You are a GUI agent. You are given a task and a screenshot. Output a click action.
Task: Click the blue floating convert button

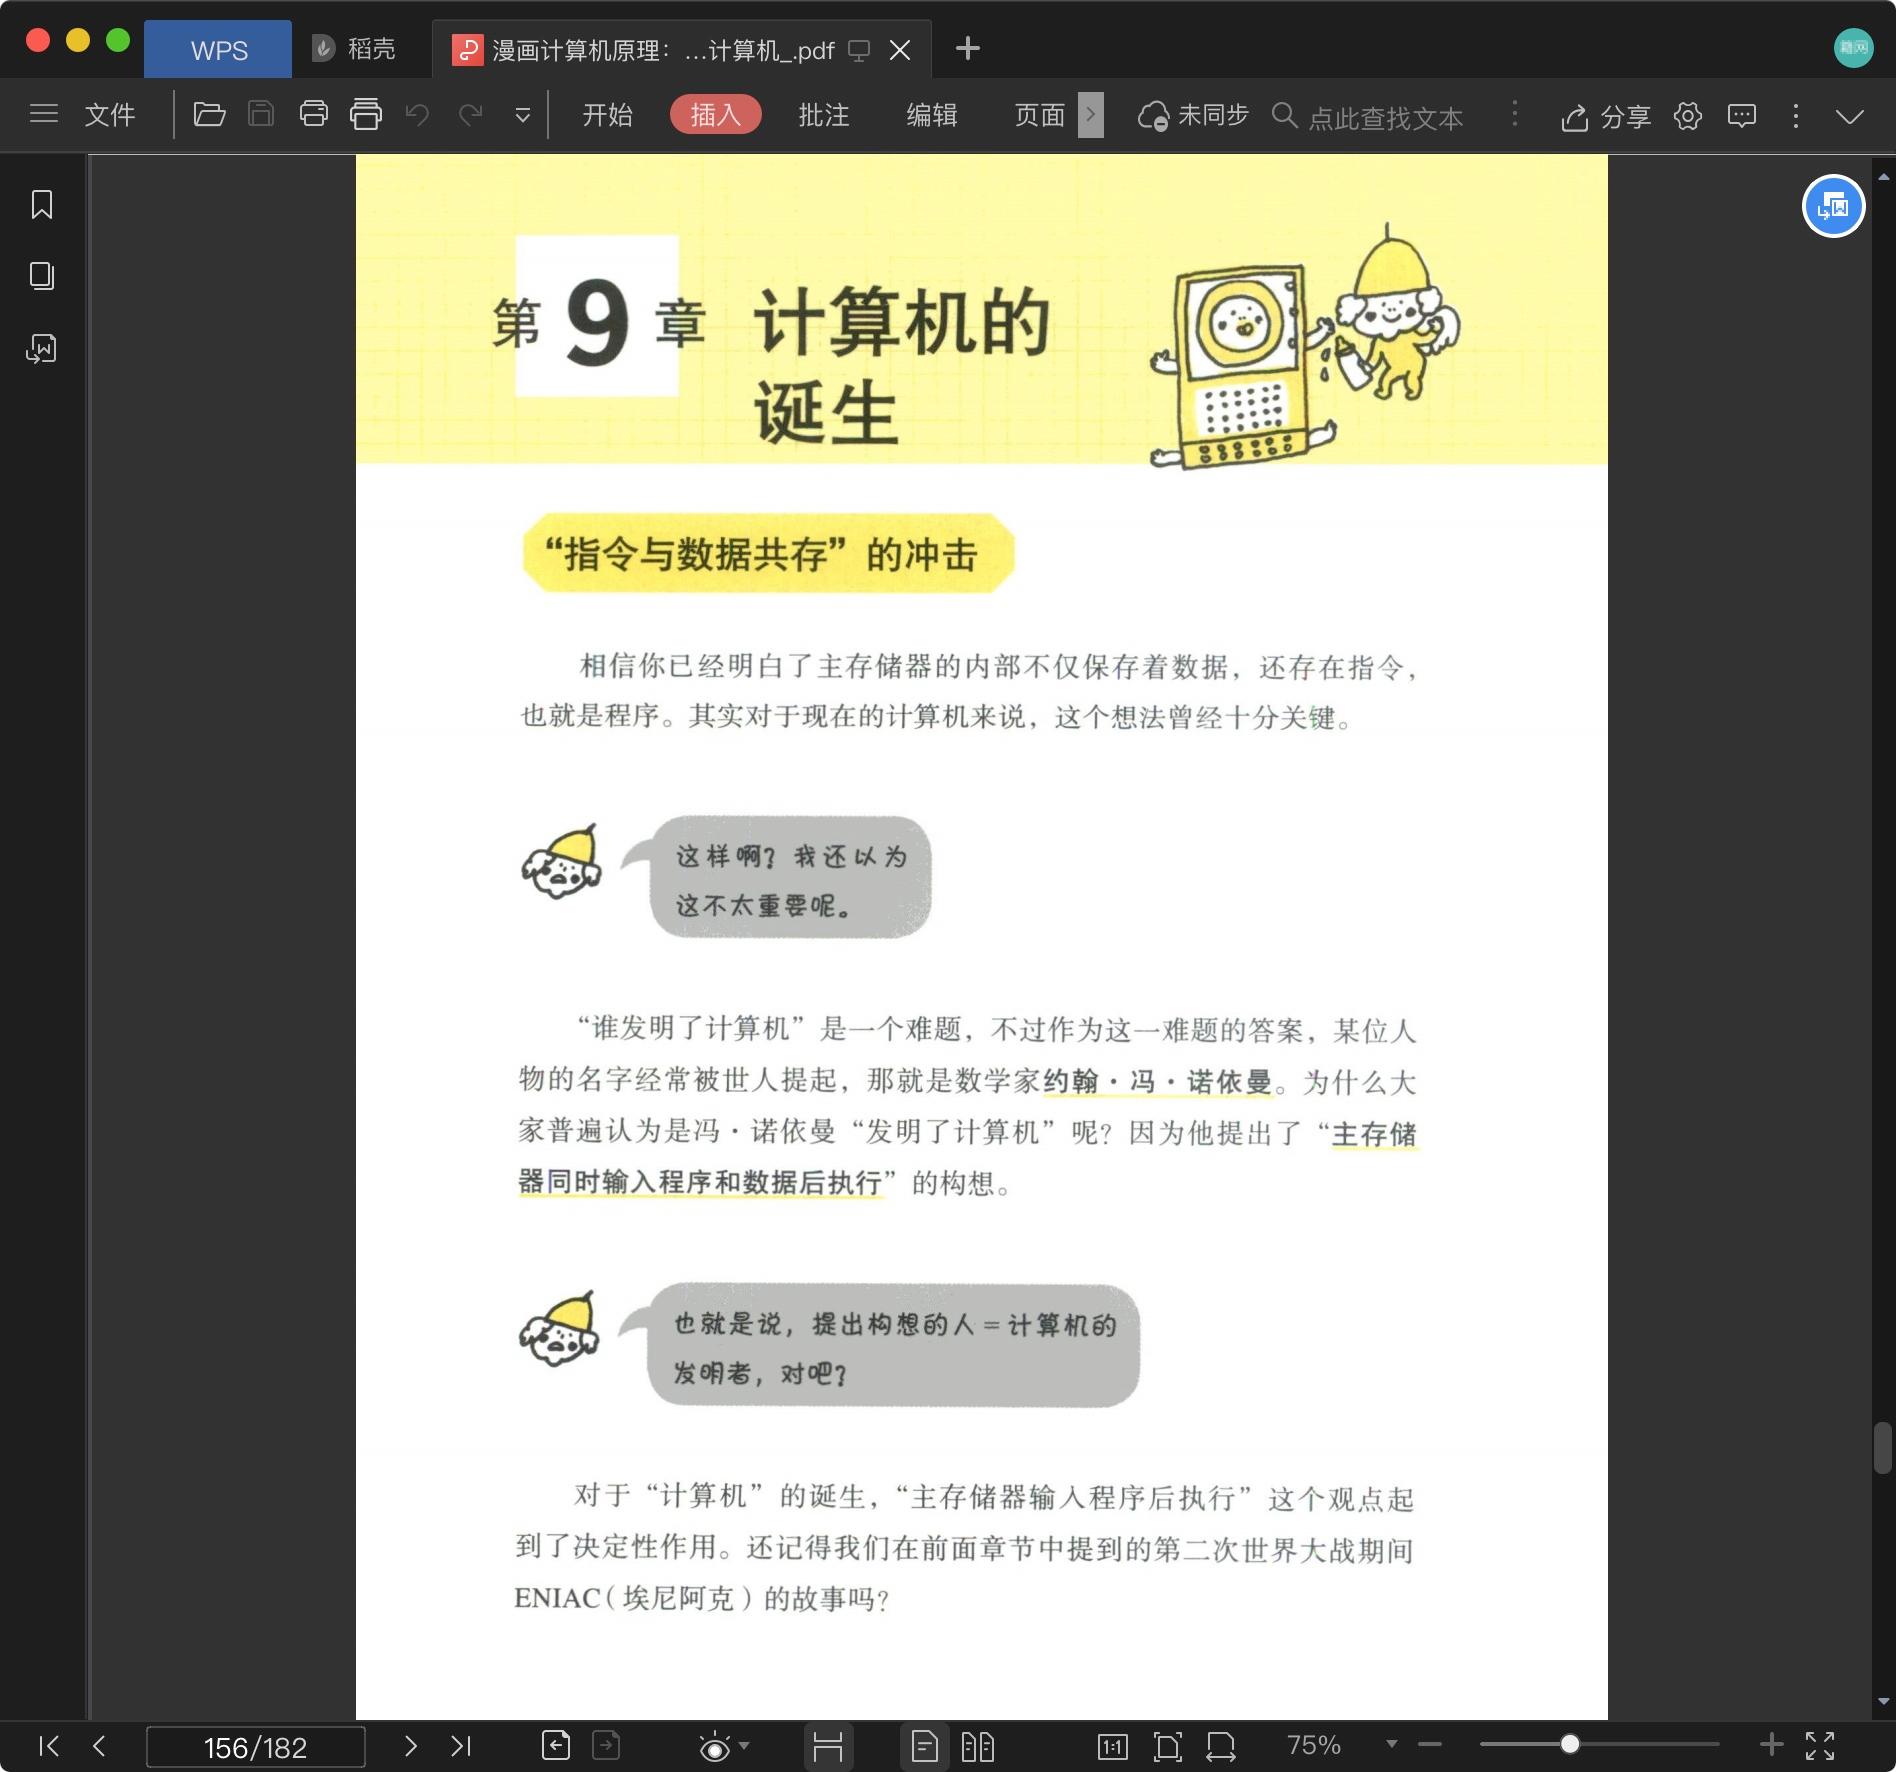coord(1833,206)
